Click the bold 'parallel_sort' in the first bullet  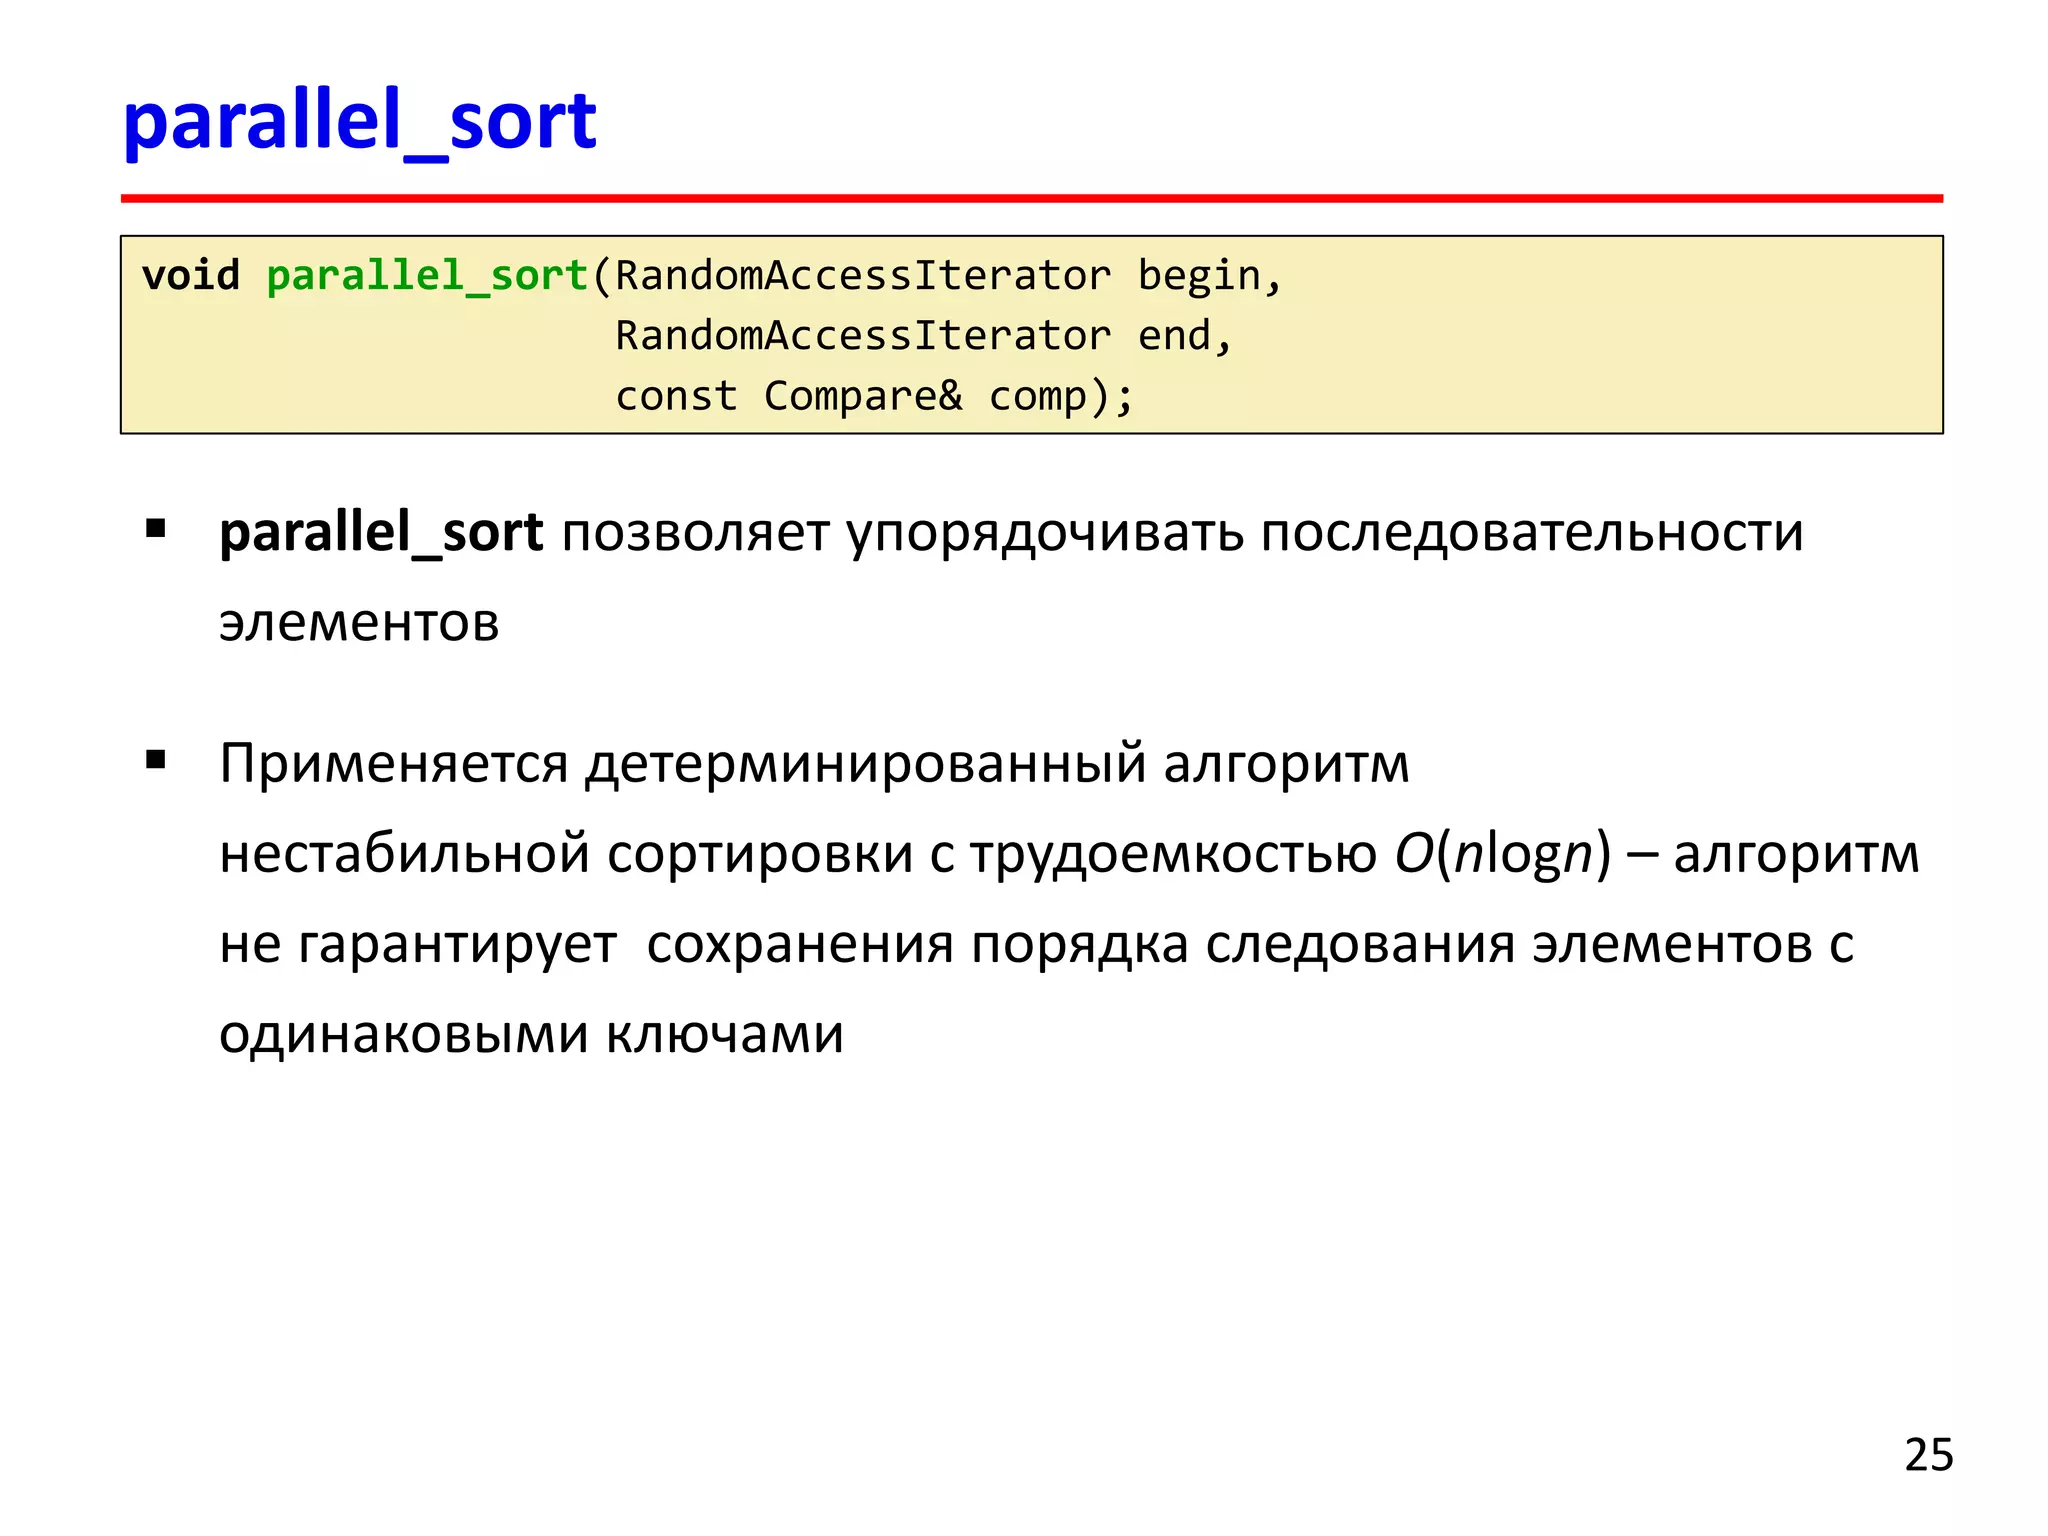(381, 533)
